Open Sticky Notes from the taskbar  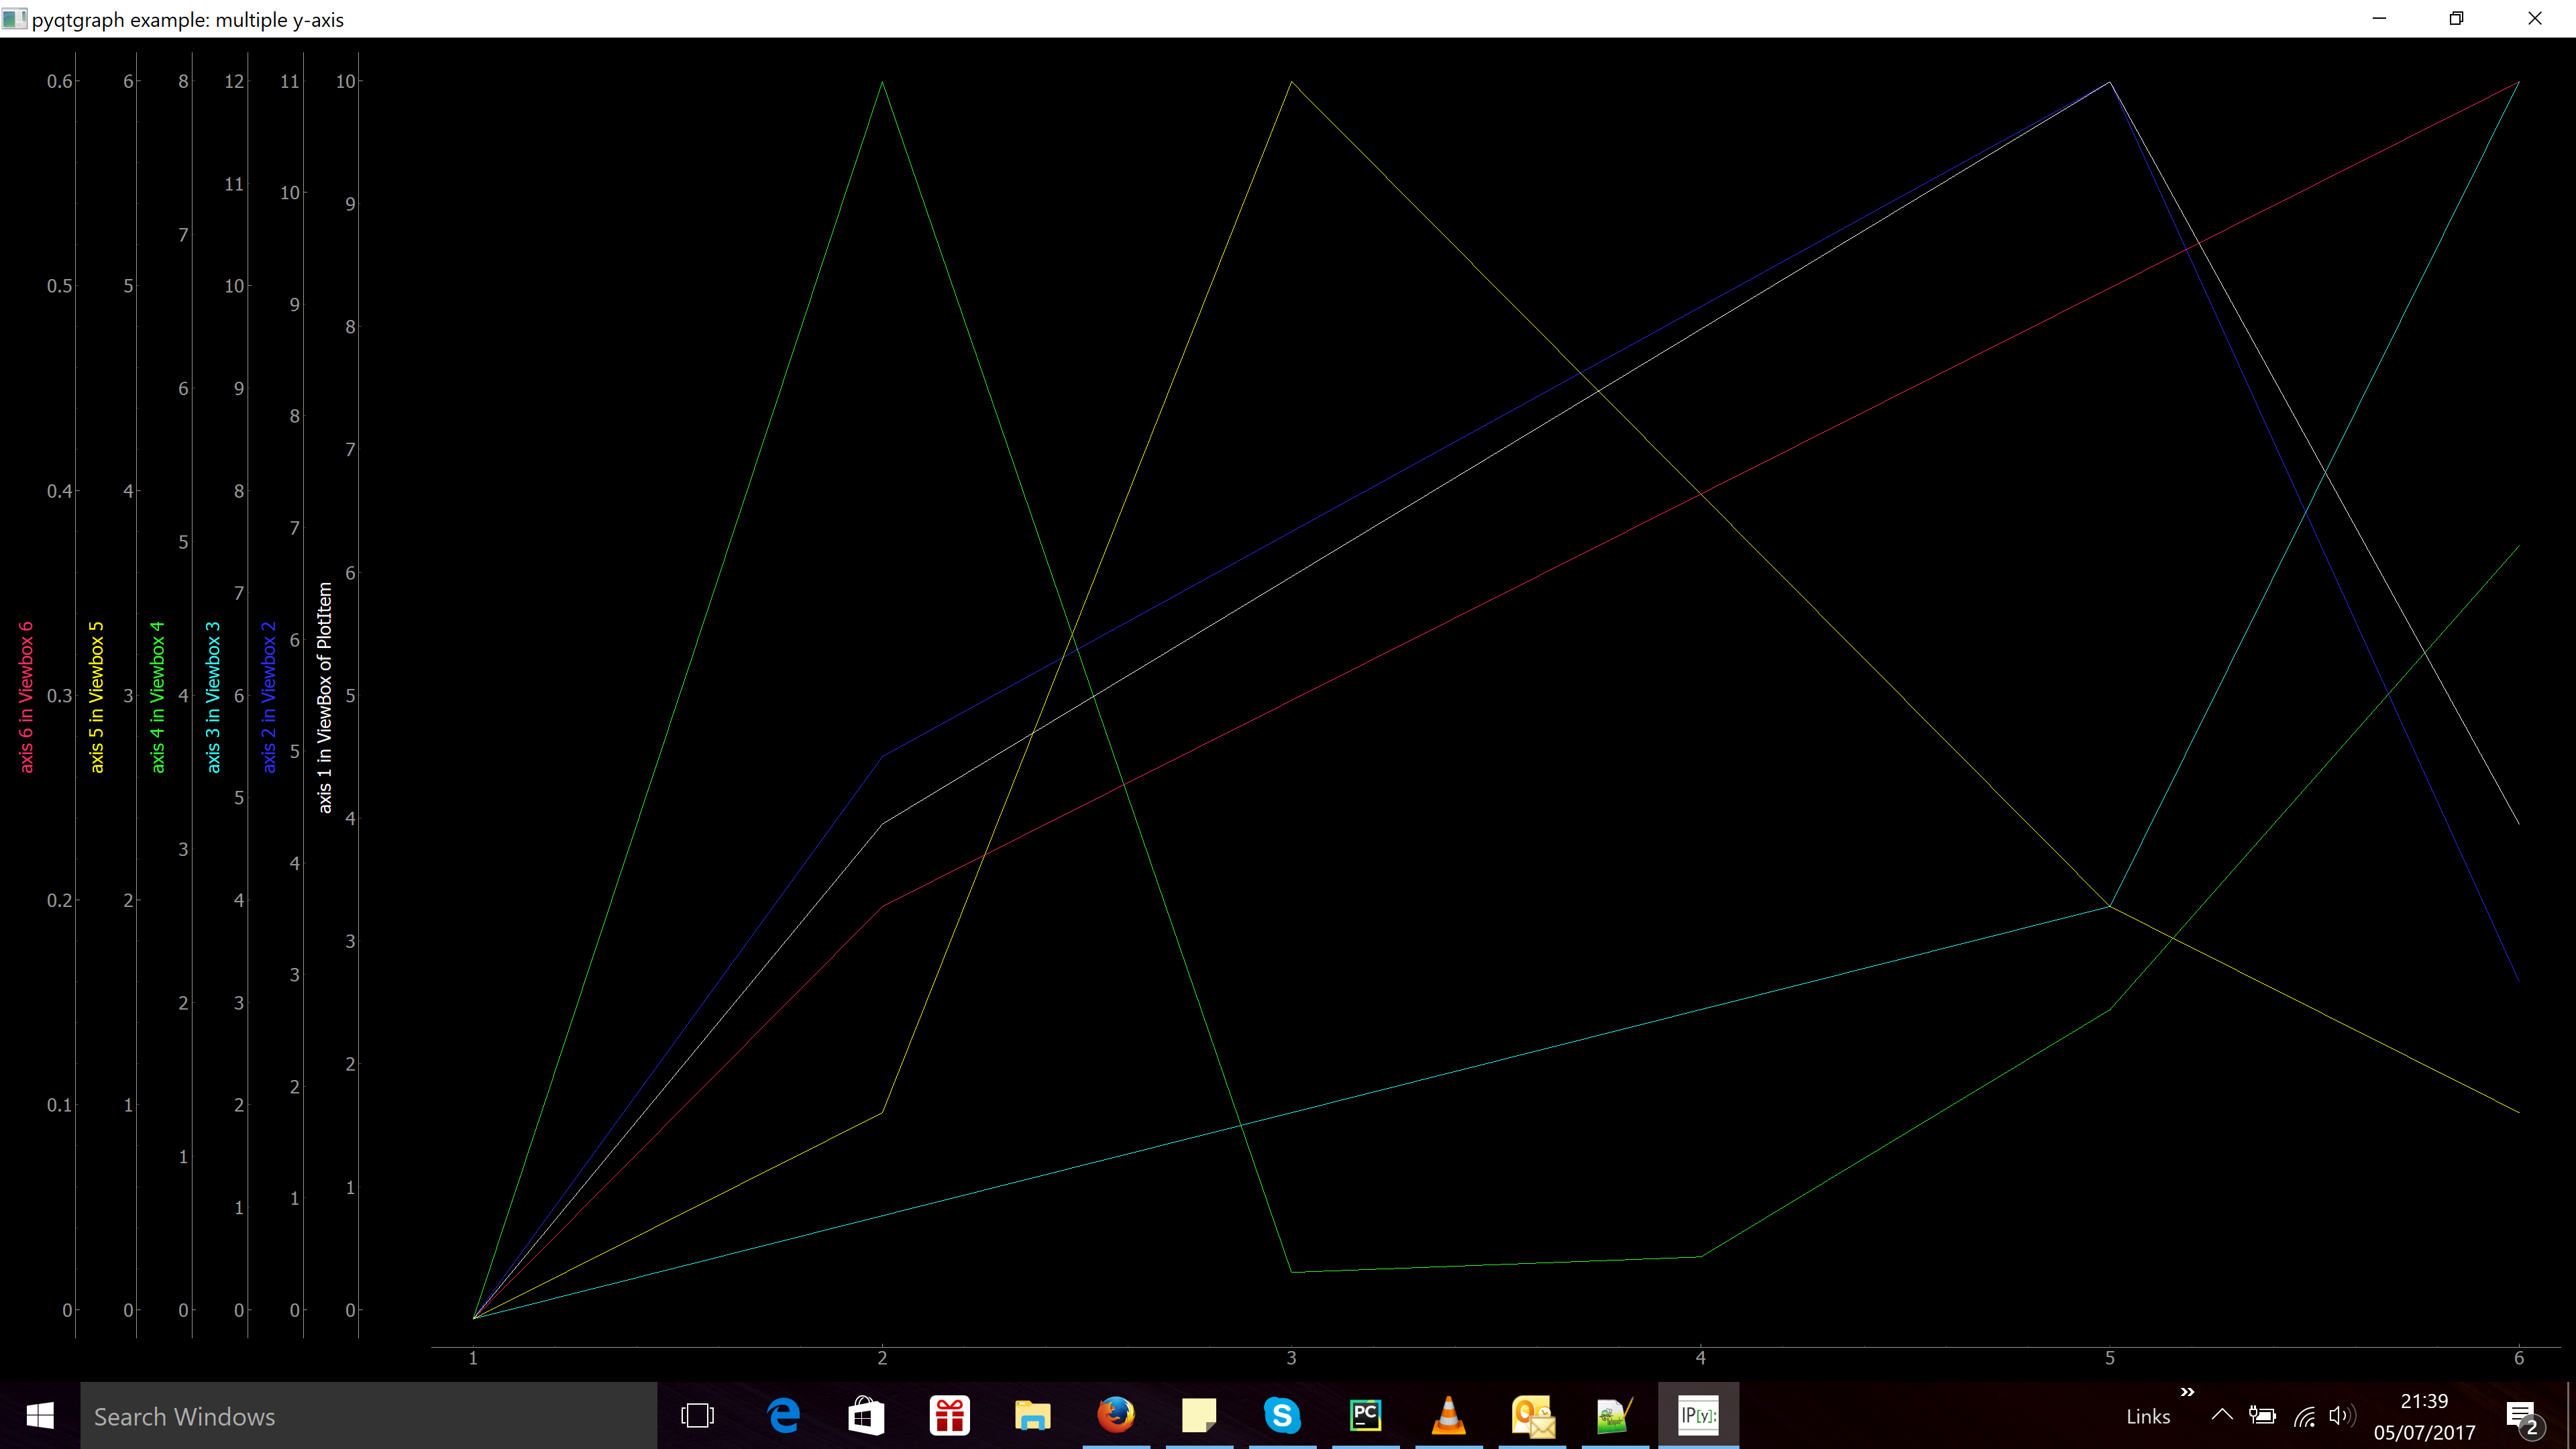[1199, 1416]
